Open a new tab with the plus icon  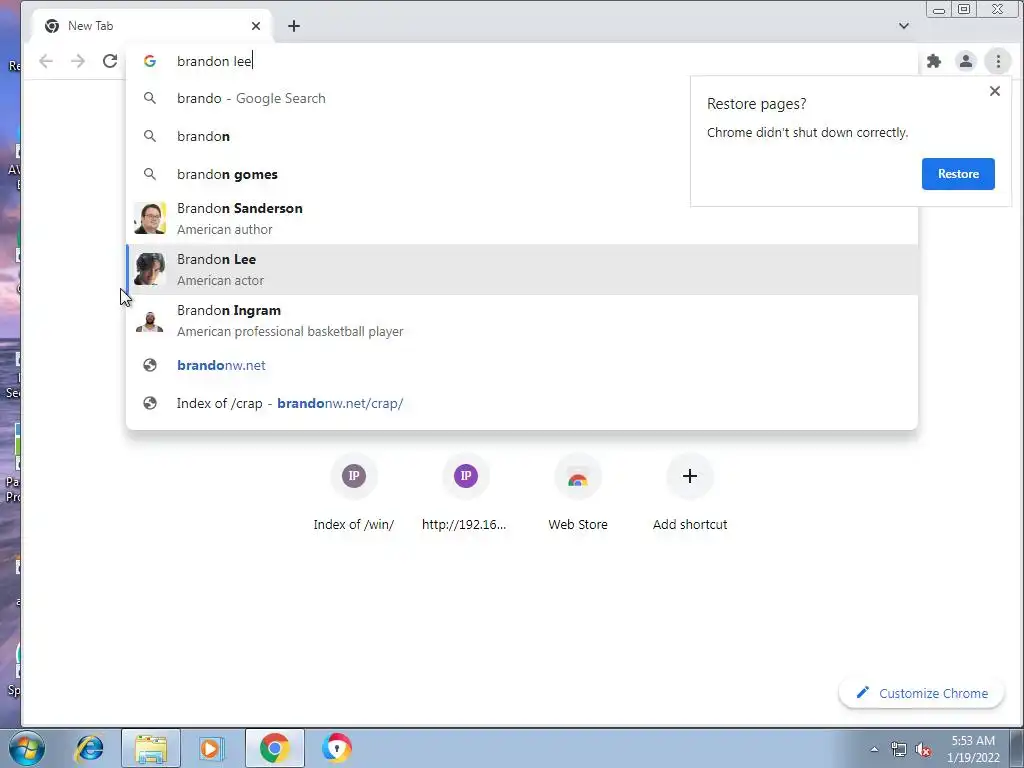pos(294,26)
